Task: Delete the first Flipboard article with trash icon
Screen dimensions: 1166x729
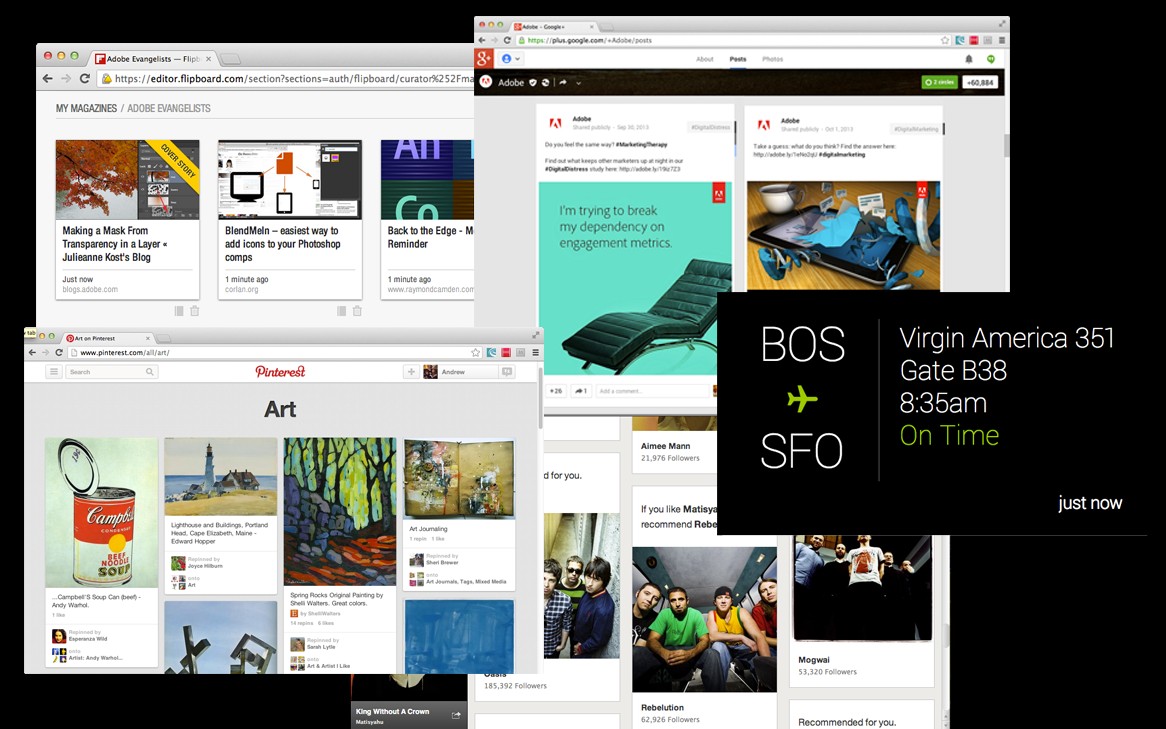Action: tap(195, 311)
